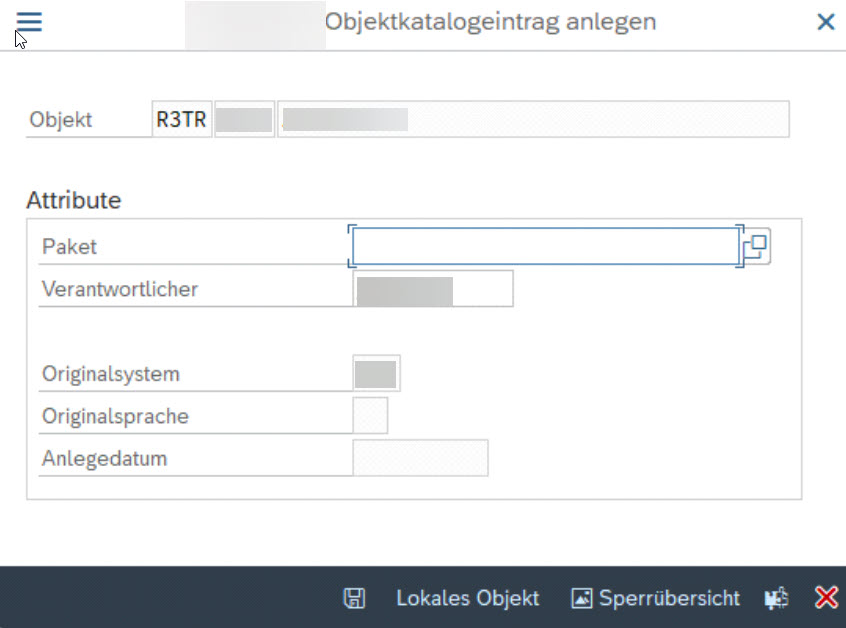Click the Originalsystem field
The width and height of the screenshot is (846, 628).
click(x=376, y=373)
